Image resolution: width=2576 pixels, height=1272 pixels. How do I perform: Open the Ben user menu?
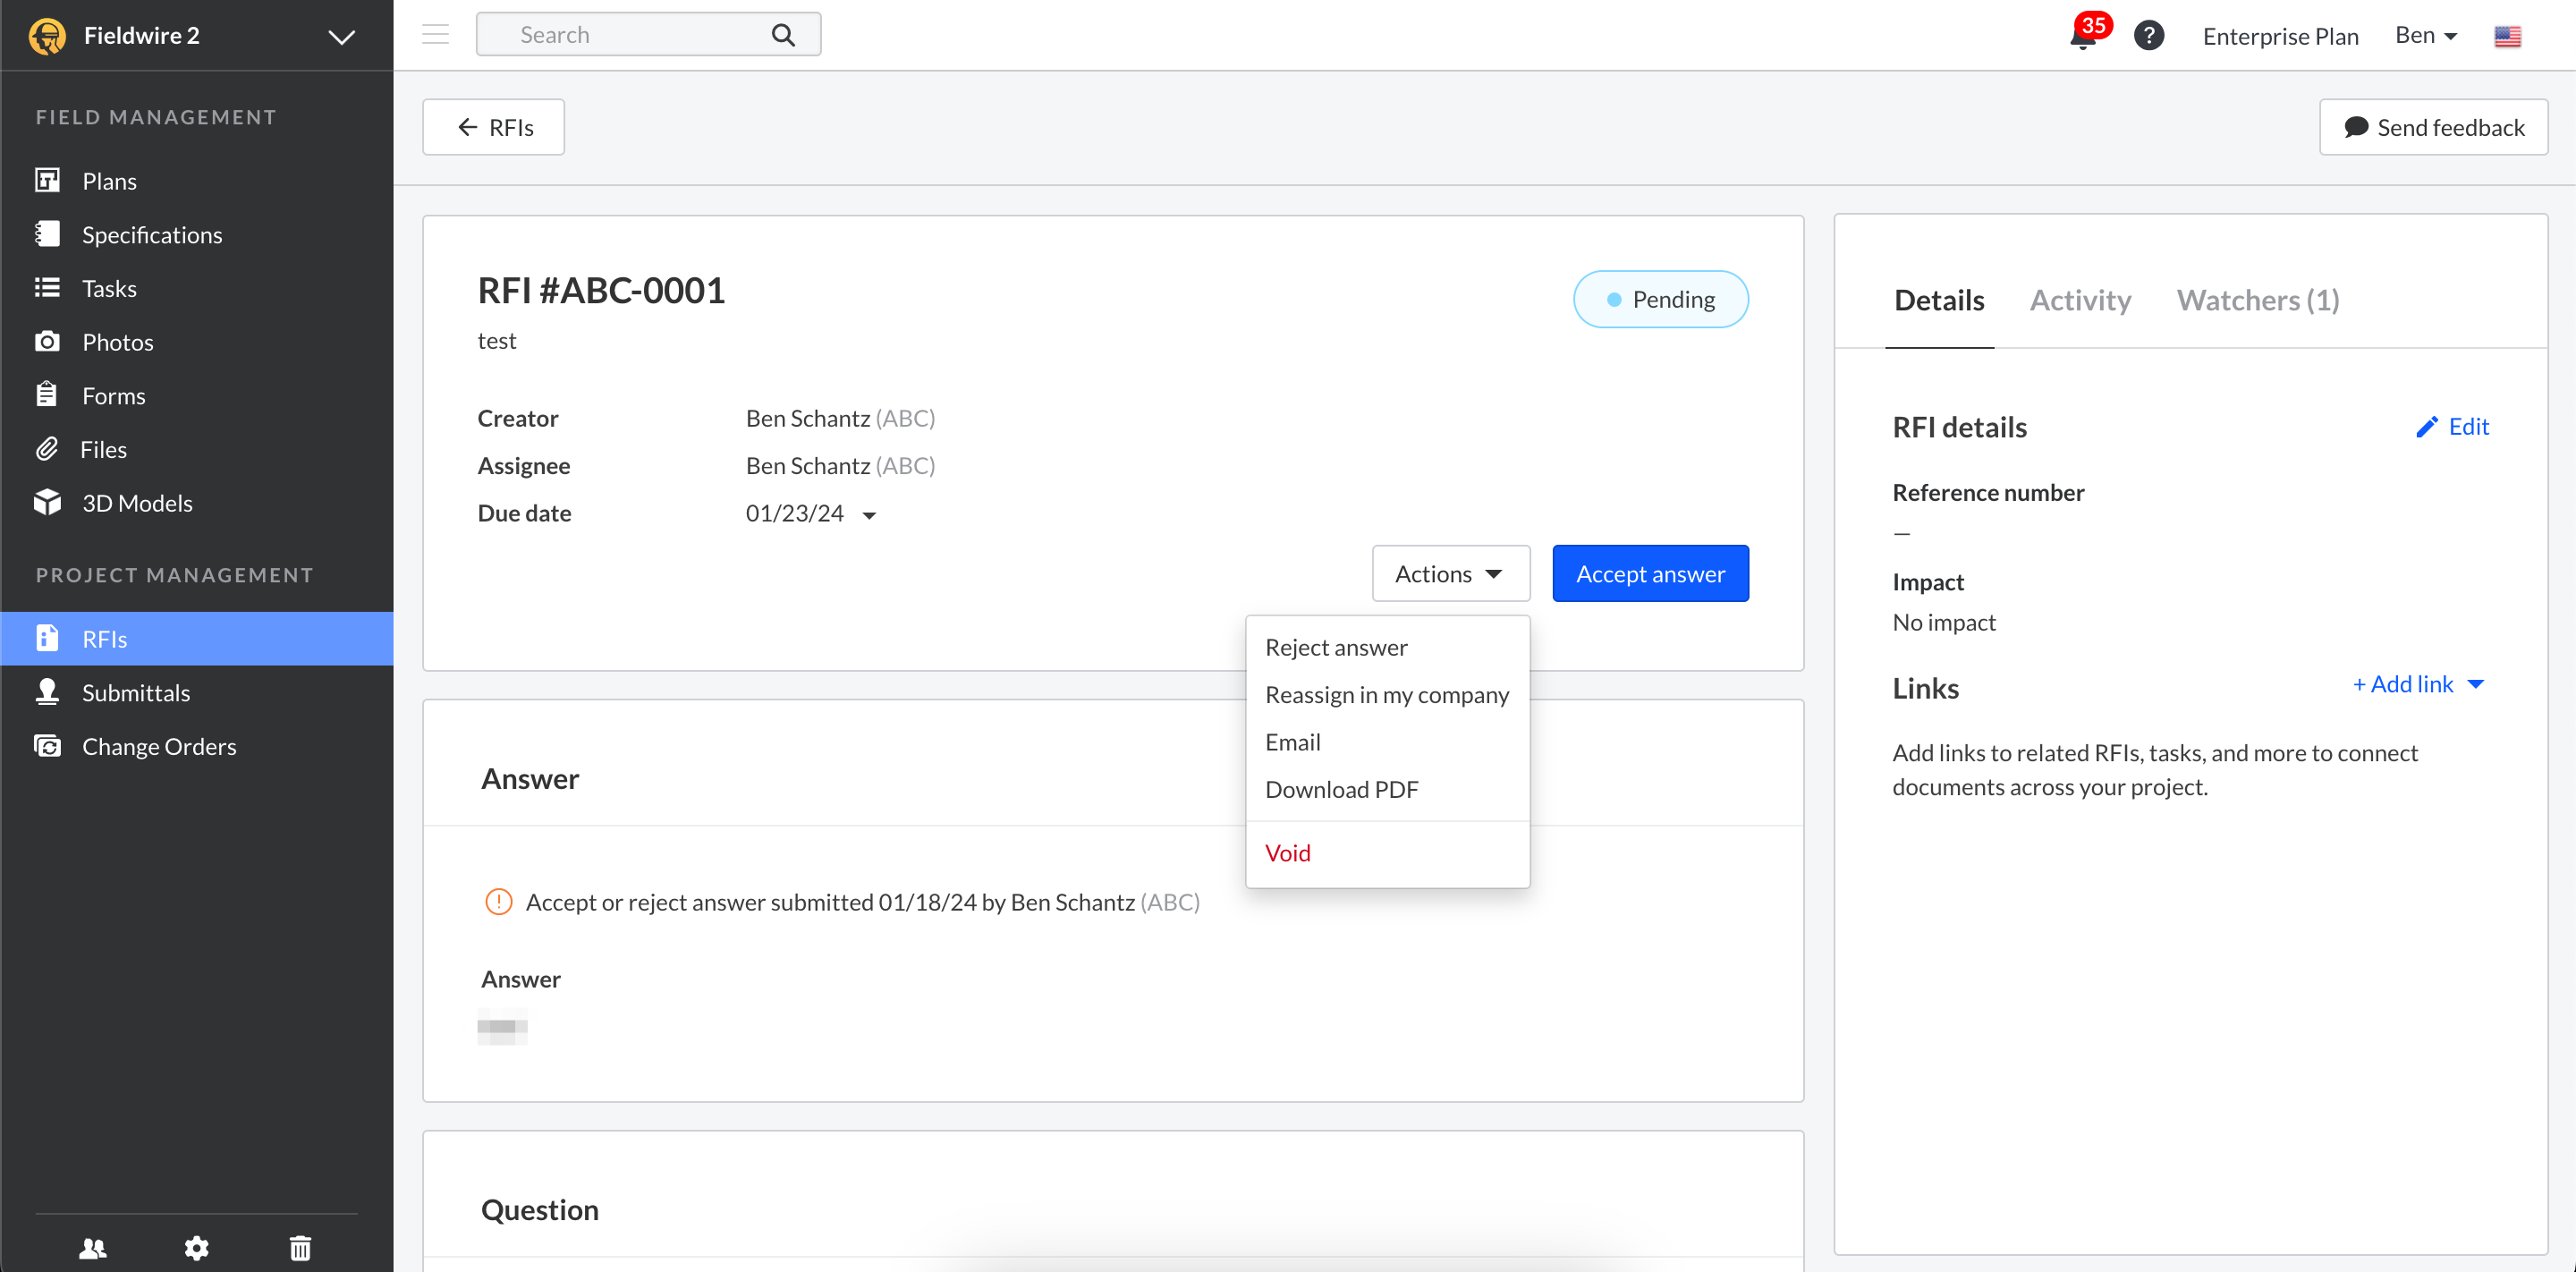pyautogui.click(x=2425, y=36)
